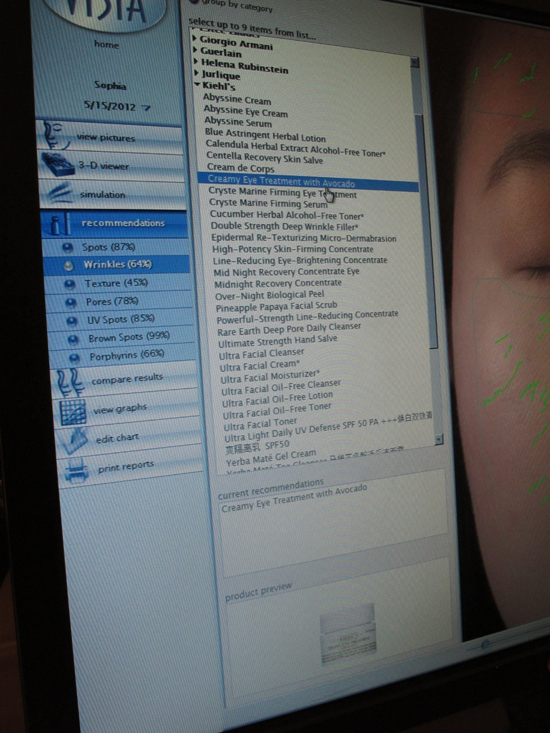This screenshot has width=550, height=733.
Task: Open the view pictures section
Action: [110, 136]
